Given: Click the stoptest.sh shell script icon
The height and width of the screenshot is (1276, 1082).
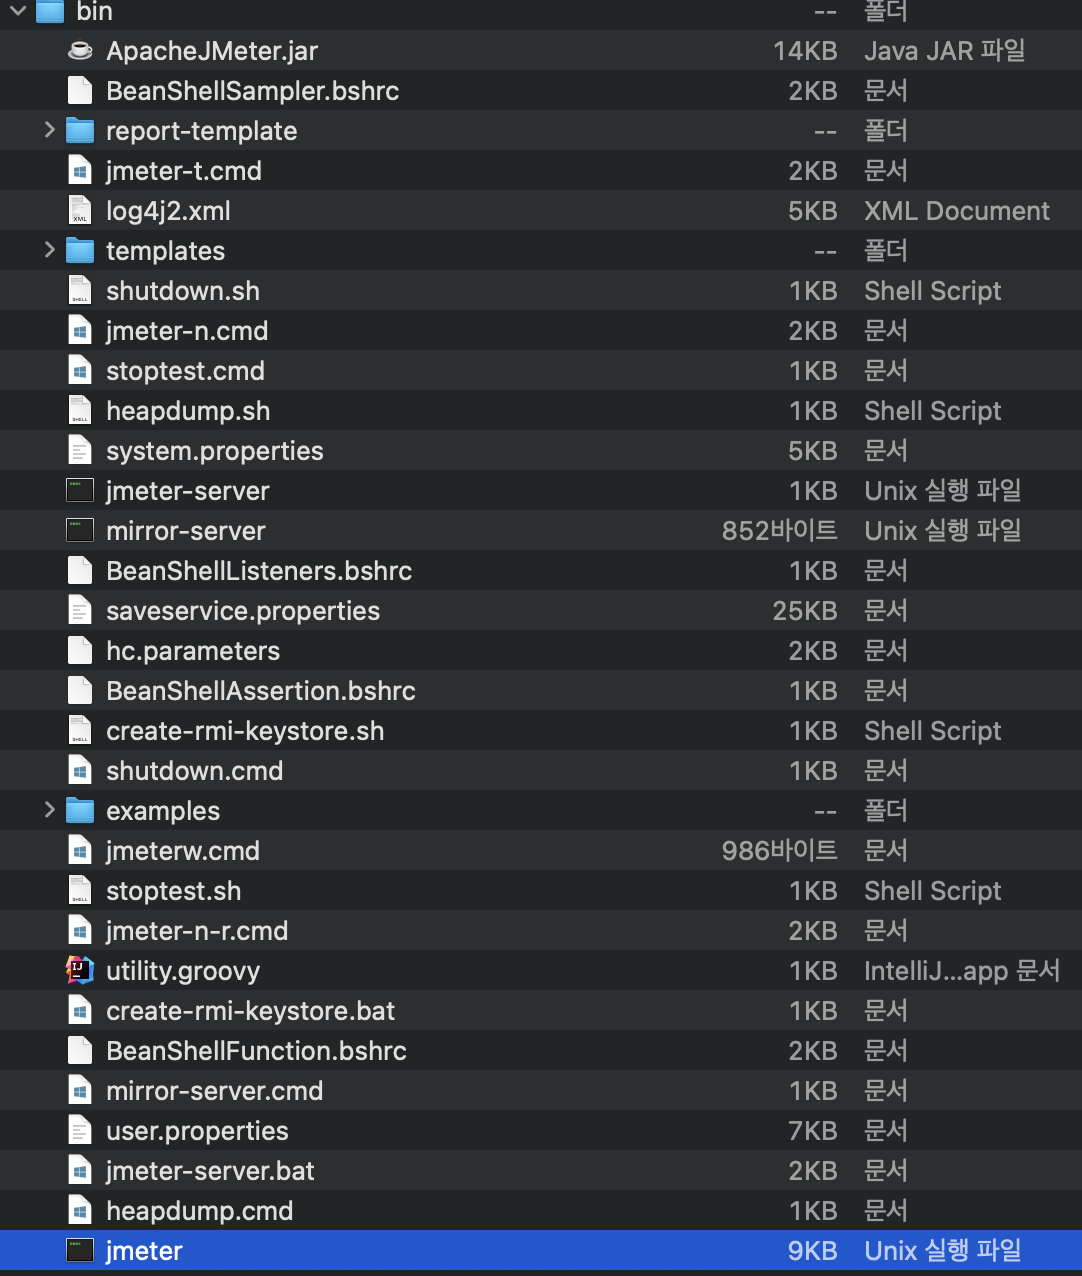Looking at the screenshot, I should [80, 891].
